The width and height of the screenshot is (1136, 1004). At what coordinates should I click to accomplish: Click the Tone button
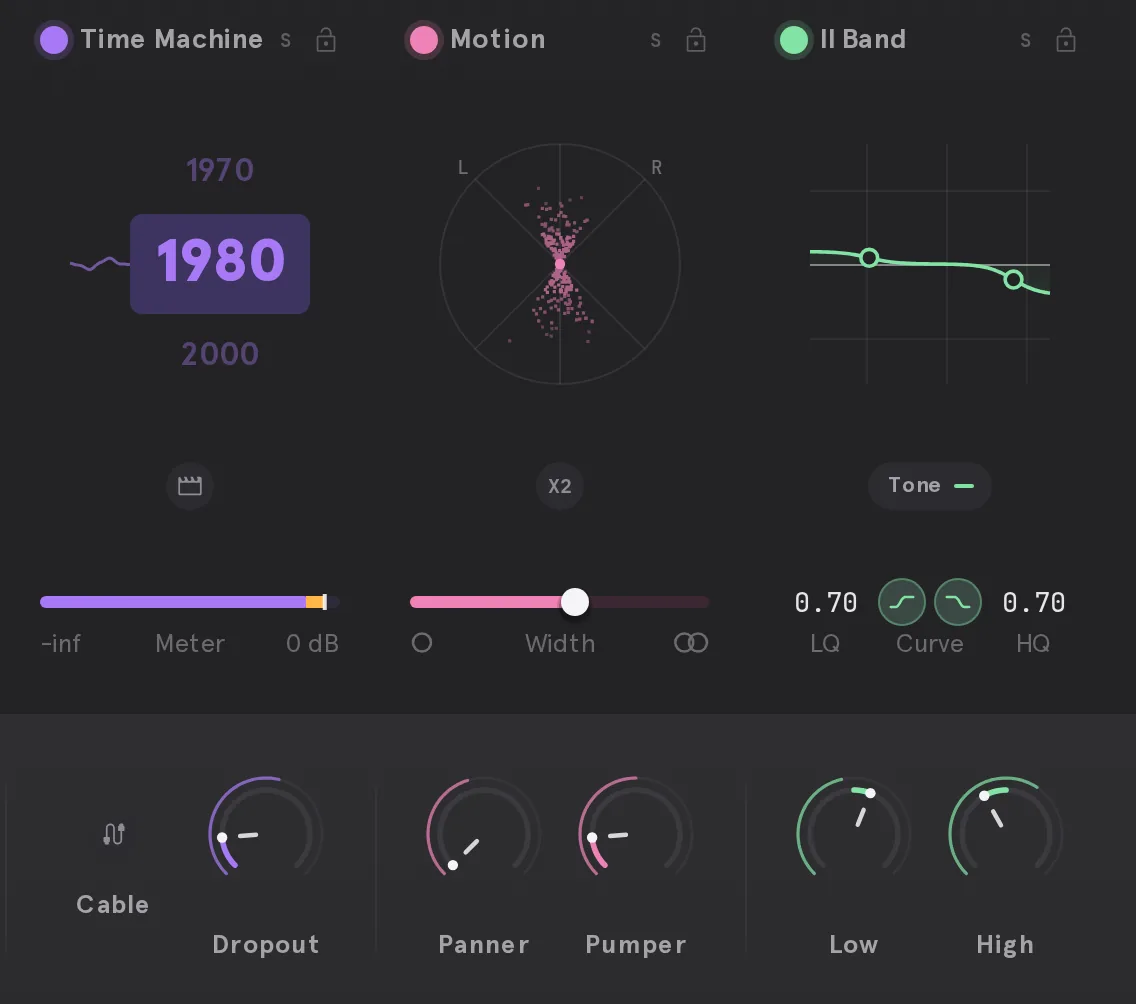(x=930, y=485)
